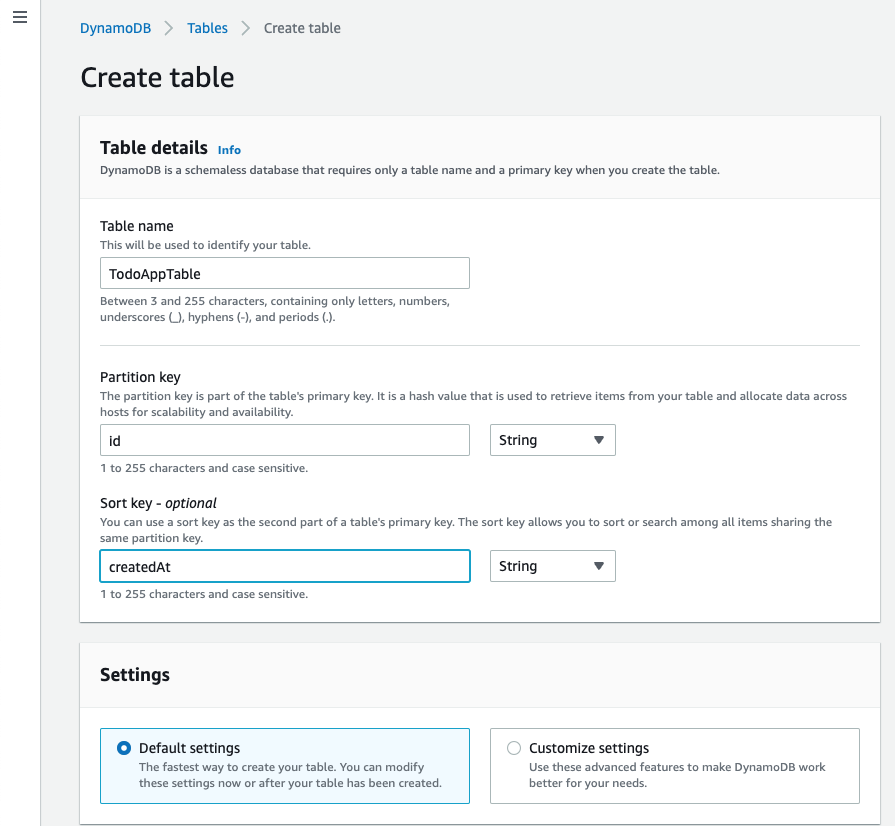The height and width of the screenshot is (826, 895).
Task: Open the hamburger side navigation menu
Action: point(20,17)
